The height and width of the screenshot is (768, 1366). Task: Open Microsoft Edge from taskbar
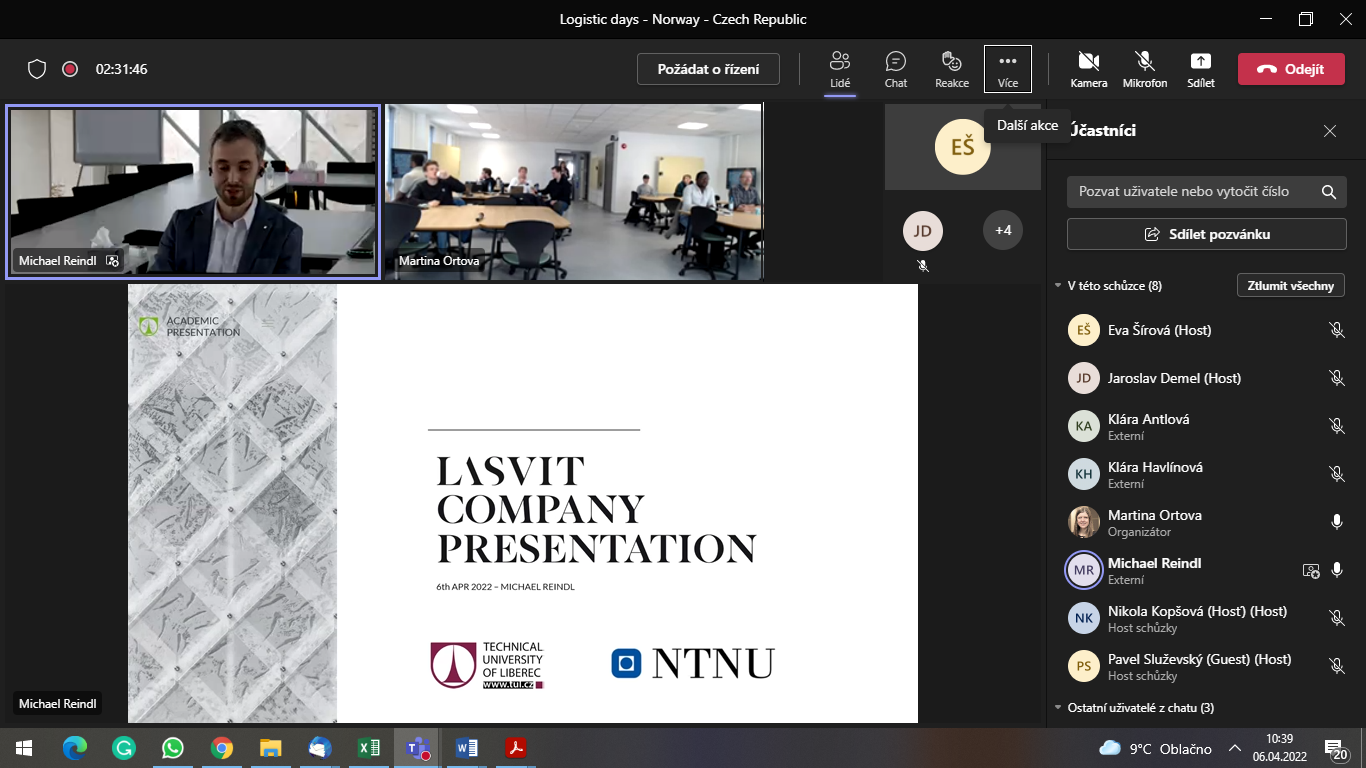[x=75, y=748]
